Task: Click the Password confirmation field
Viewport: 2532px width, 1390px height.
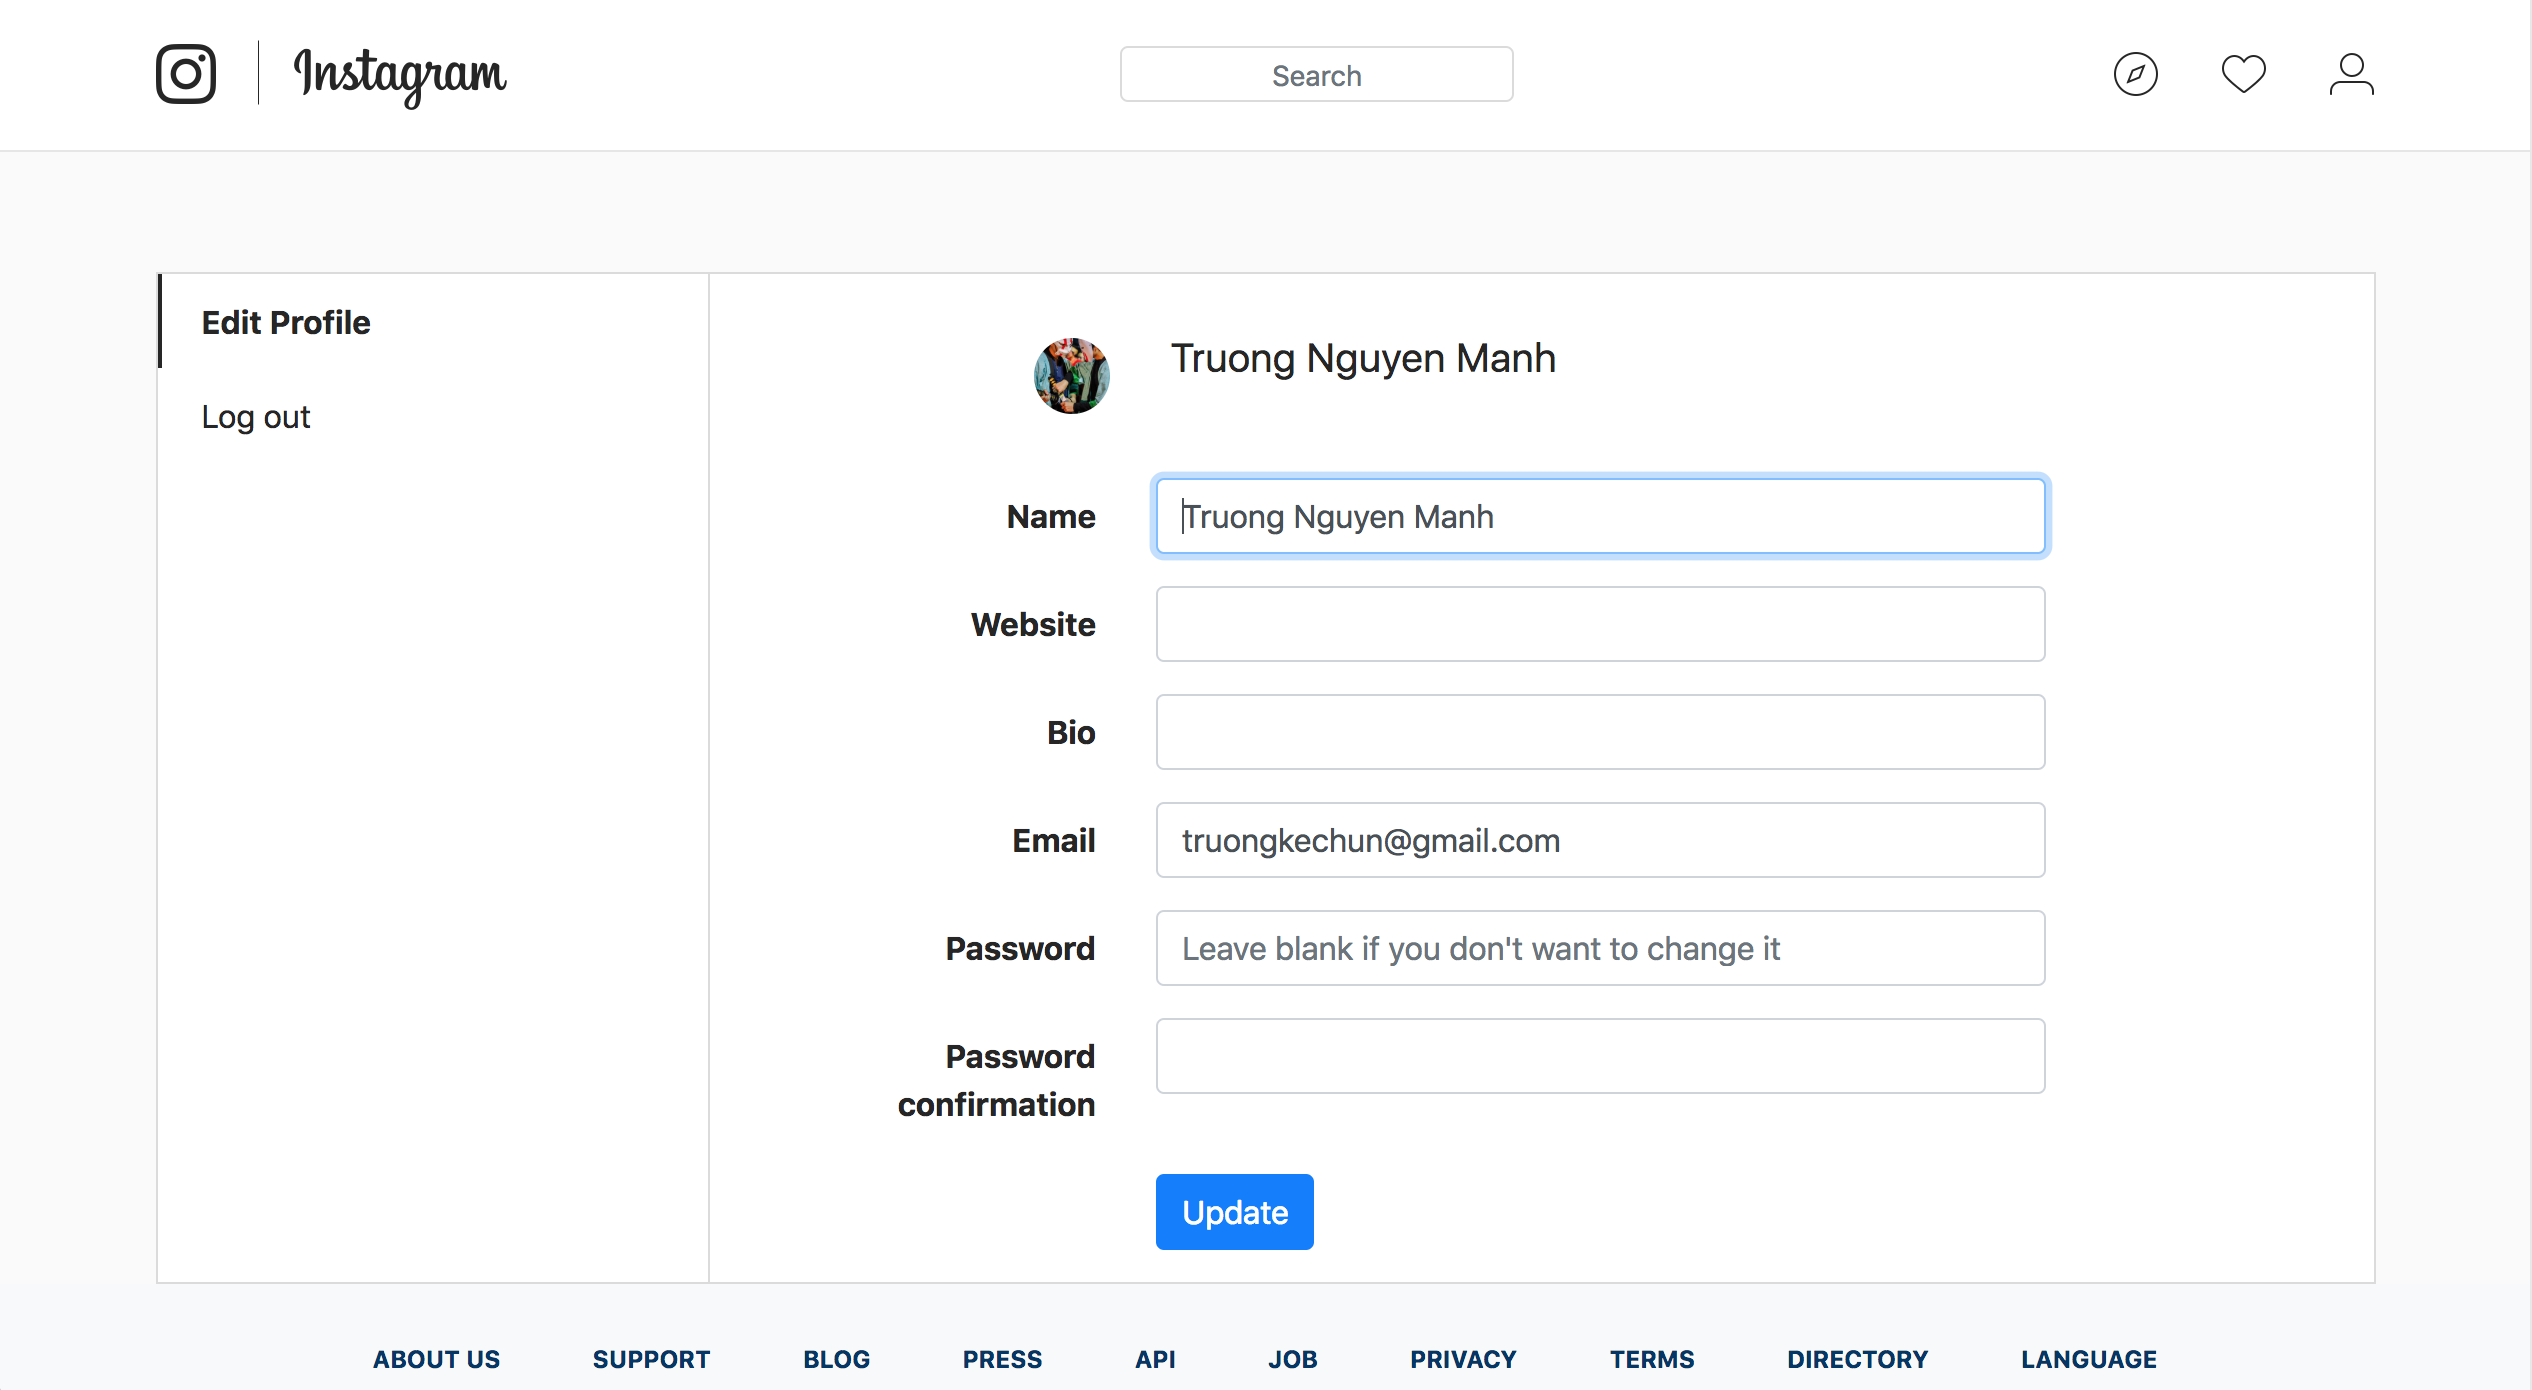Action: coord(1600,1056)
